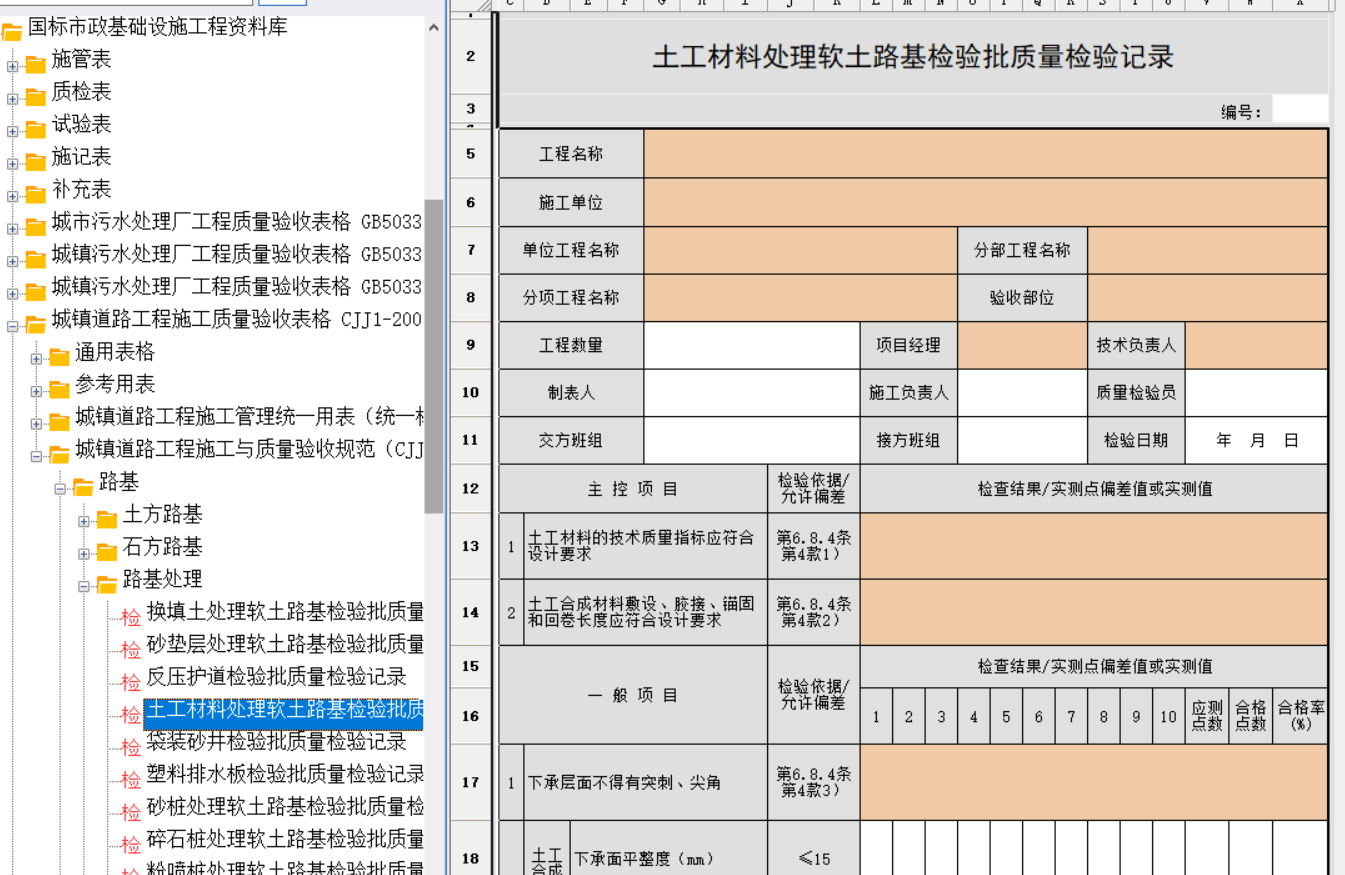Click the red 检 icon beside 袋装砂井检验批质量检验记录

(131, 747)
